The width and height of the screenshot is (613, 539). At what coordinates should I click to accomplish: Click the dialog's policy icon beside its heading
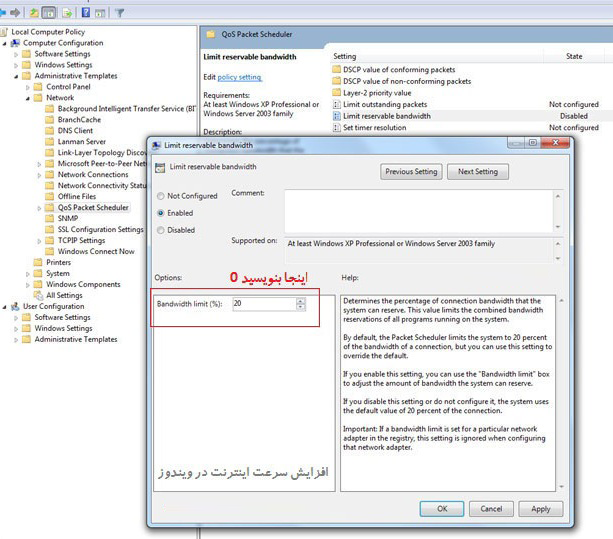tap(160, 168)
